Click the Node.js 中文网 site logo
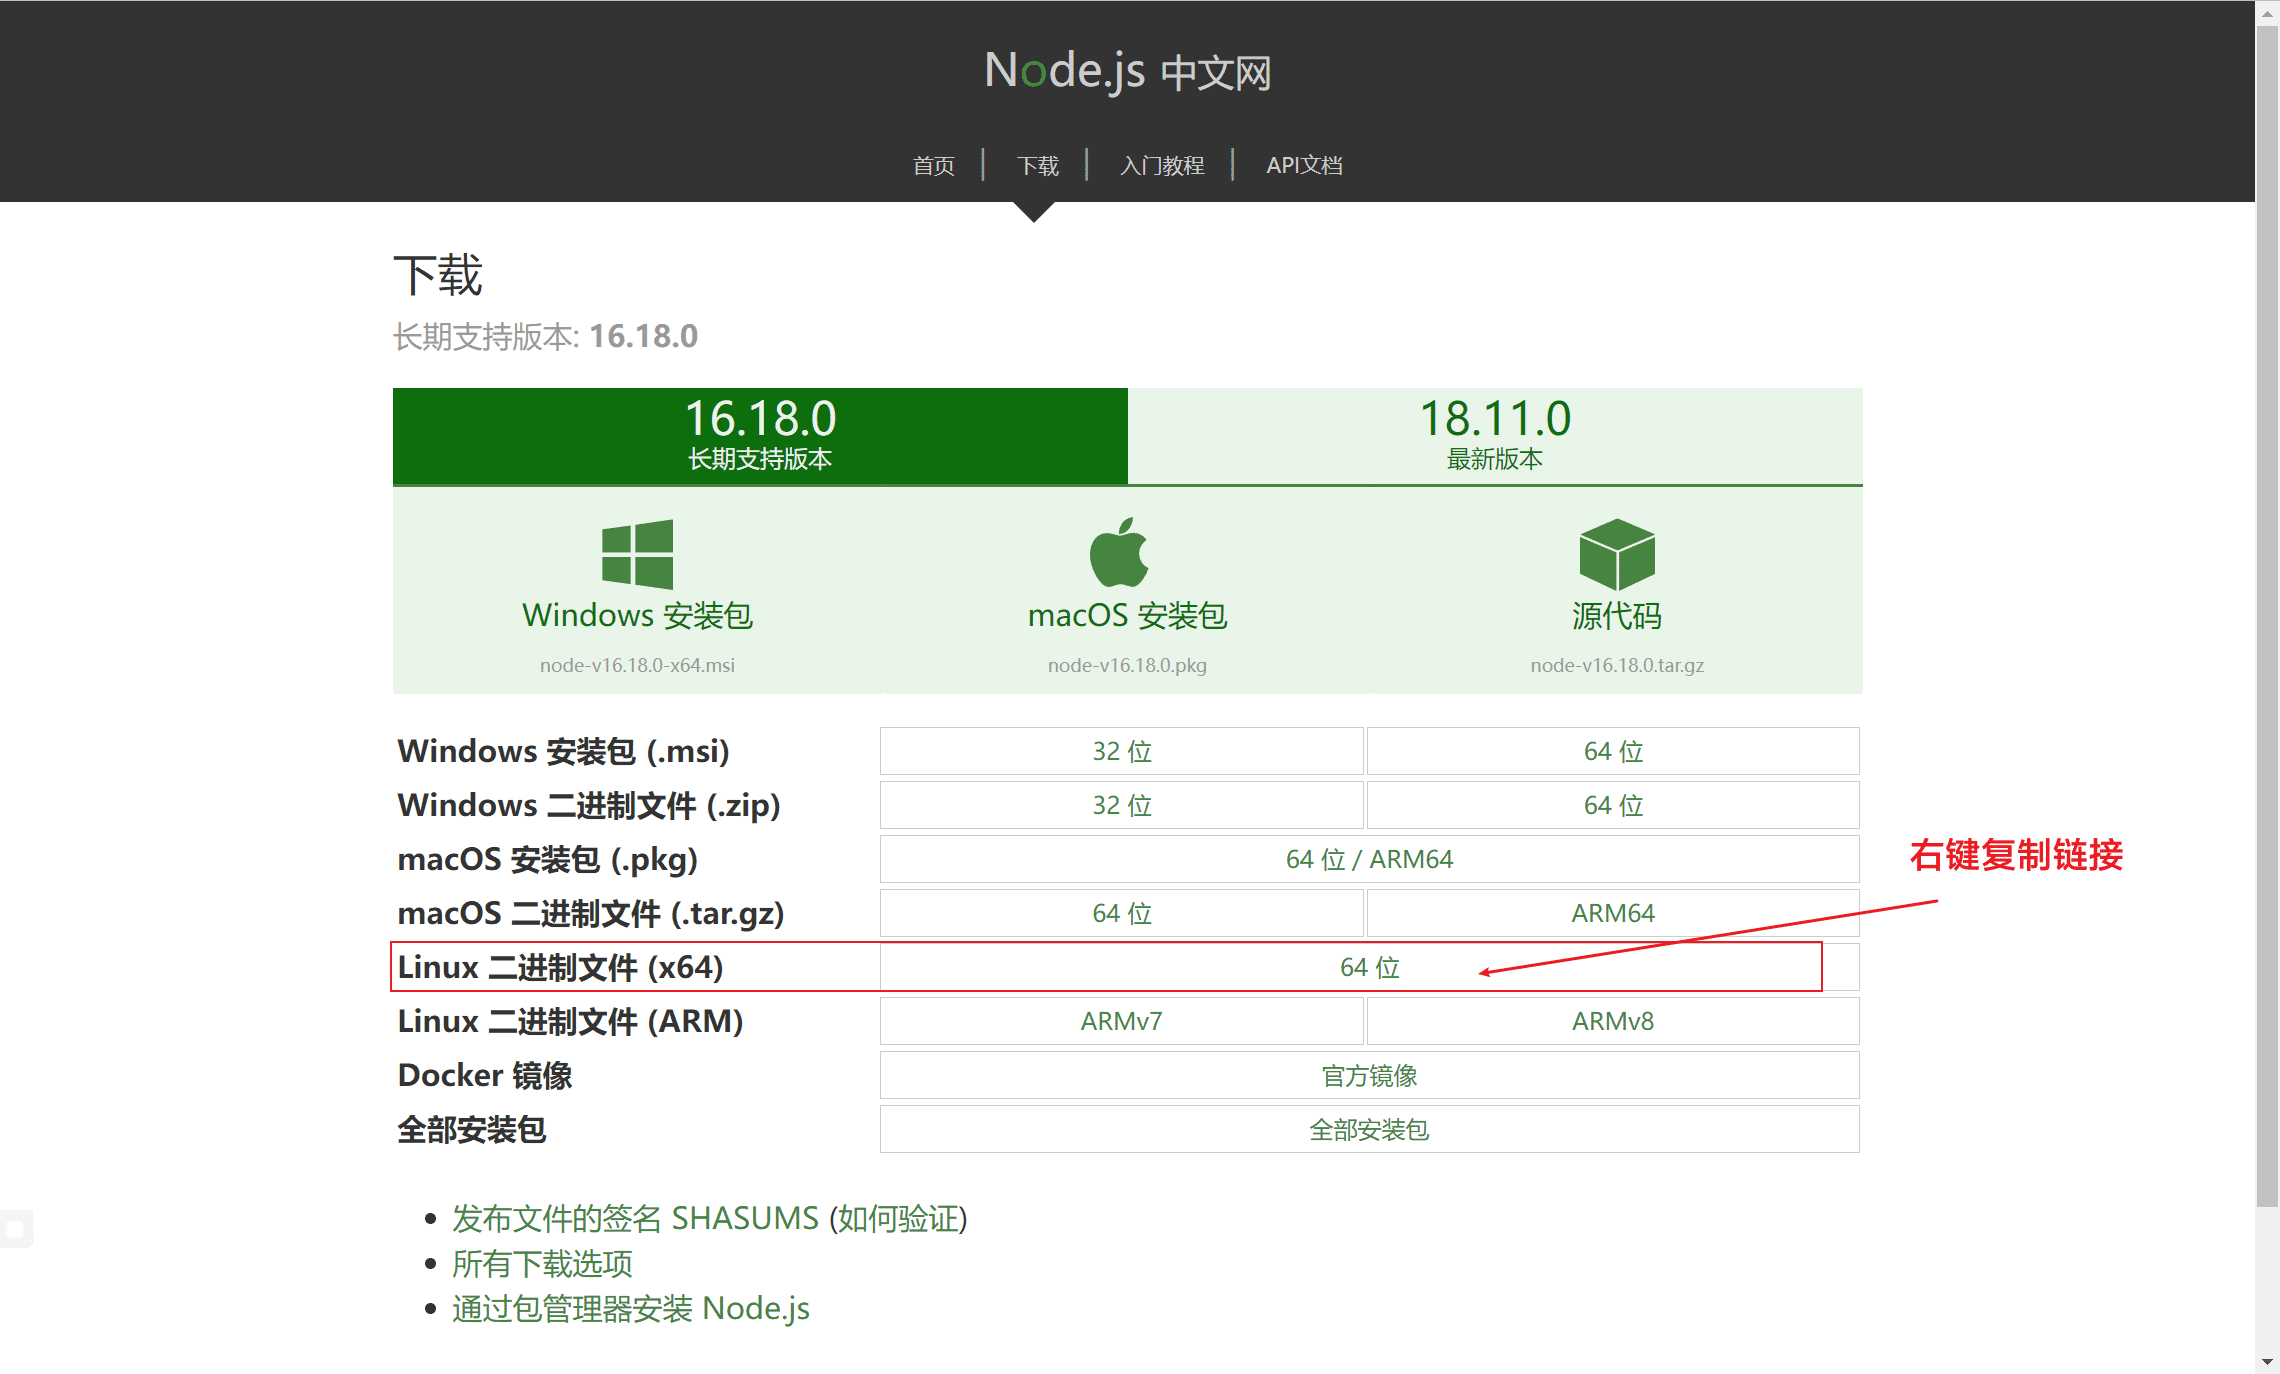Viewport: 2280px width, 1374px height. click(1127, 72)
